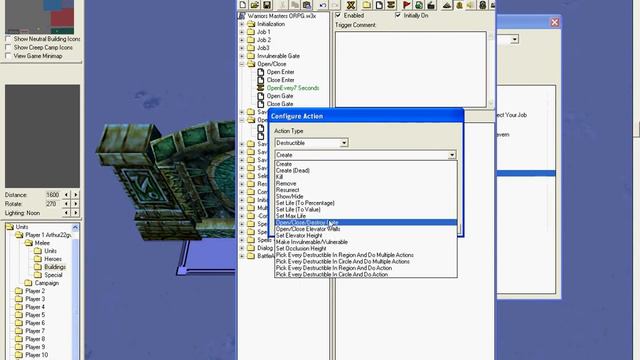Increase the Rotate value with right arrow
This screenshot has width=640, height=360.
(x=76, y=204)
